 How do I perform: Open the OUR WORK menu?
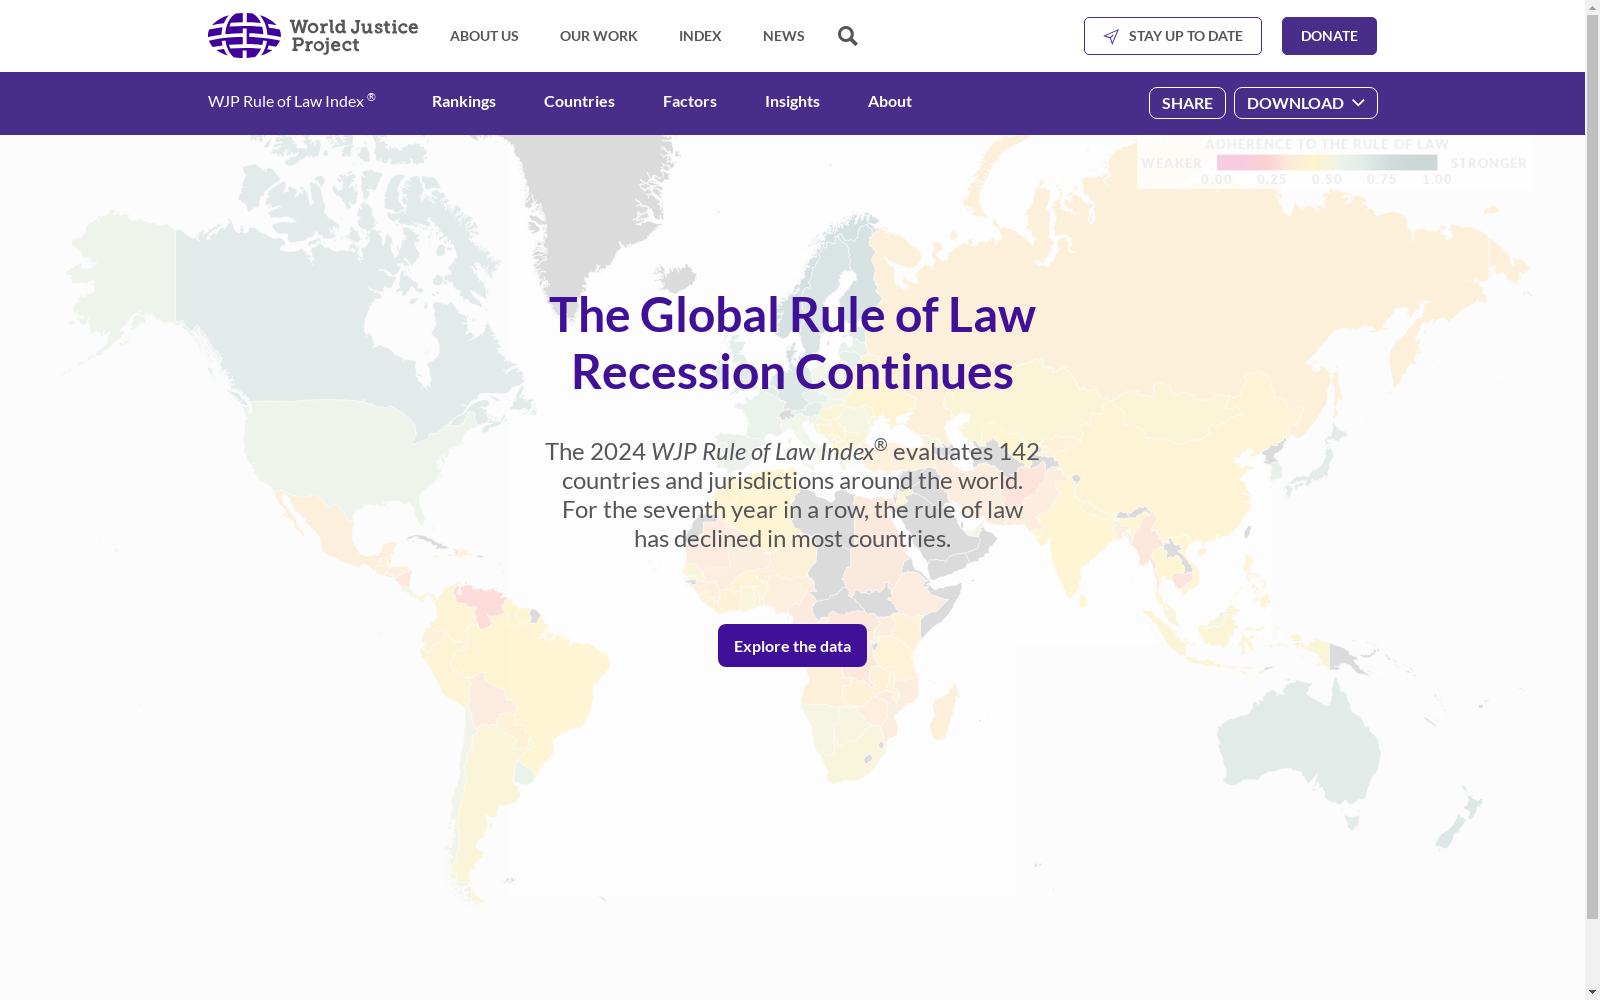pos(599,36)
